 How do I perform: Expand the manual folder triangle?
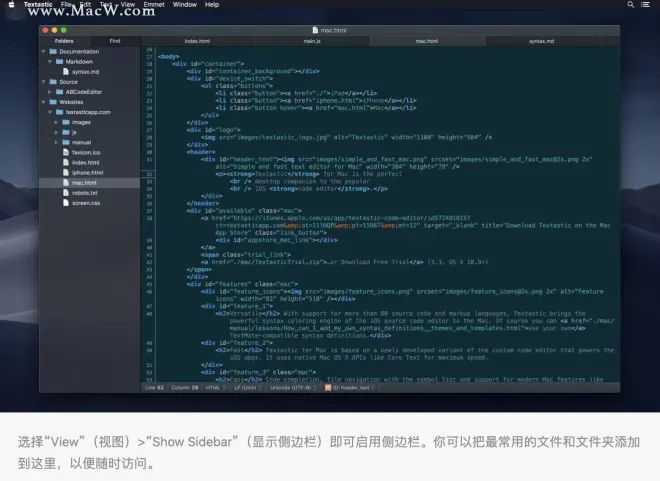coord(56,142)
